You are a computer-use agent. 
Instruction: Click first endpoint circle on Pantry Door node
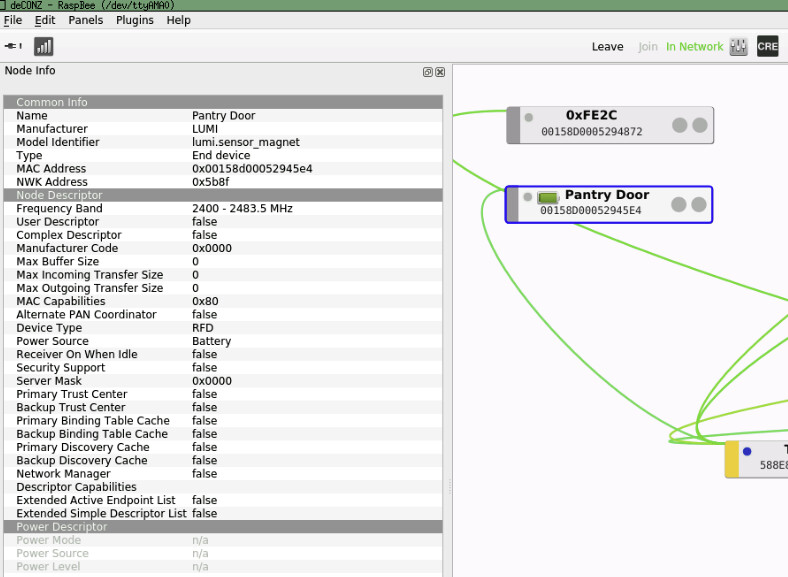point(678,205)
